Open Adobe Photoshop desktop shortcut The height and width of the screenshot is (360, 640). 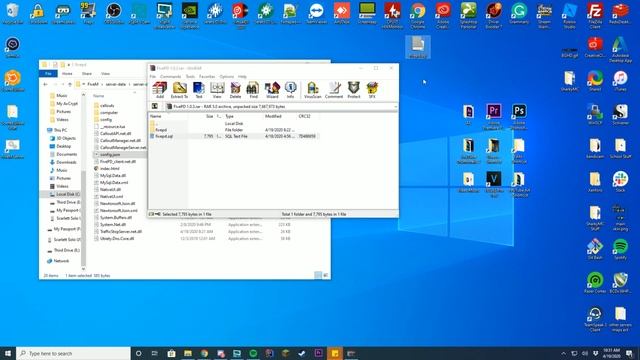coord(519,116)
